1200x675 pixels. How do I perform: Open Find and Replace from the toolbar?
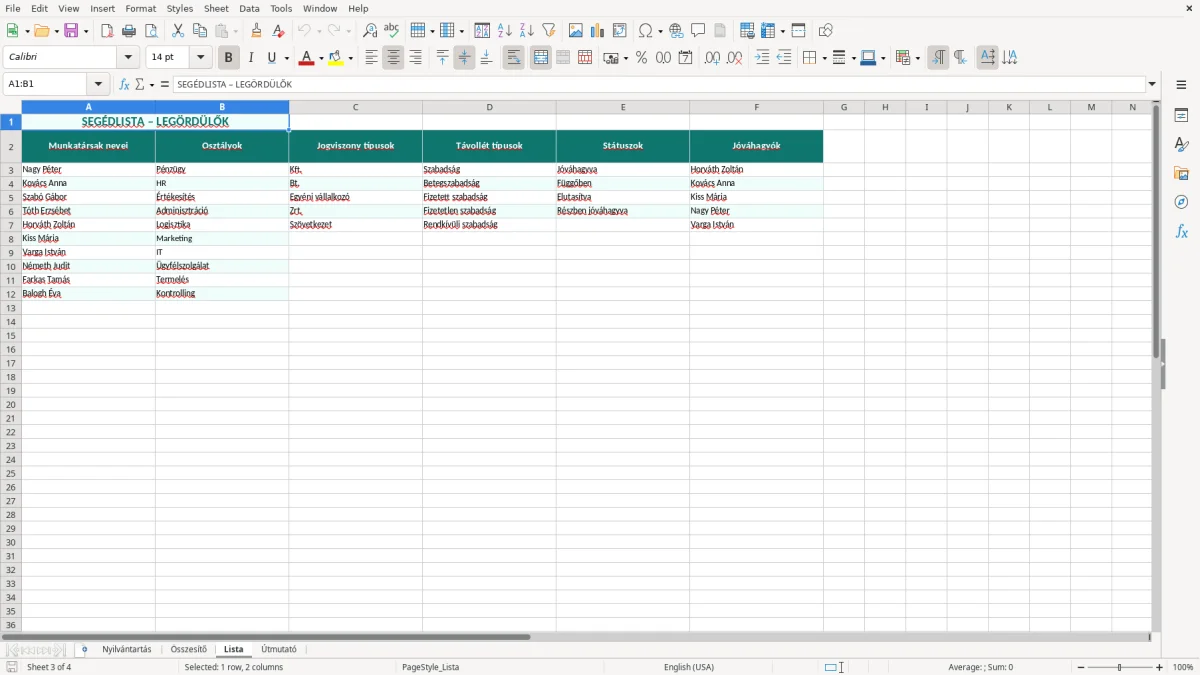coord(370,31)
